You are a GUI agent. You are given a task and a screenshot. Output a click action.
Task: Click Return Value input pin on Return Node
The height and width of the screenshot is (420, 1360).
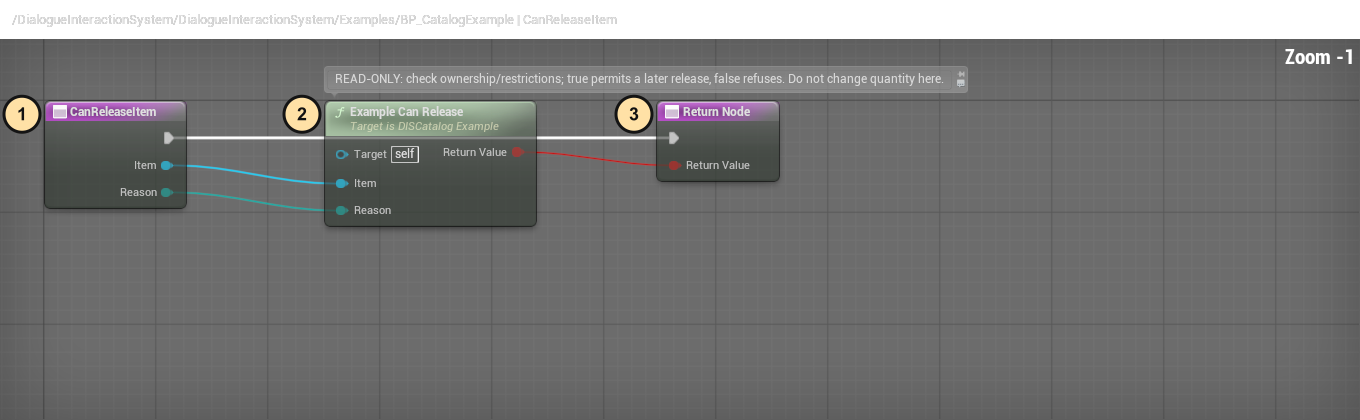point(674,165)
